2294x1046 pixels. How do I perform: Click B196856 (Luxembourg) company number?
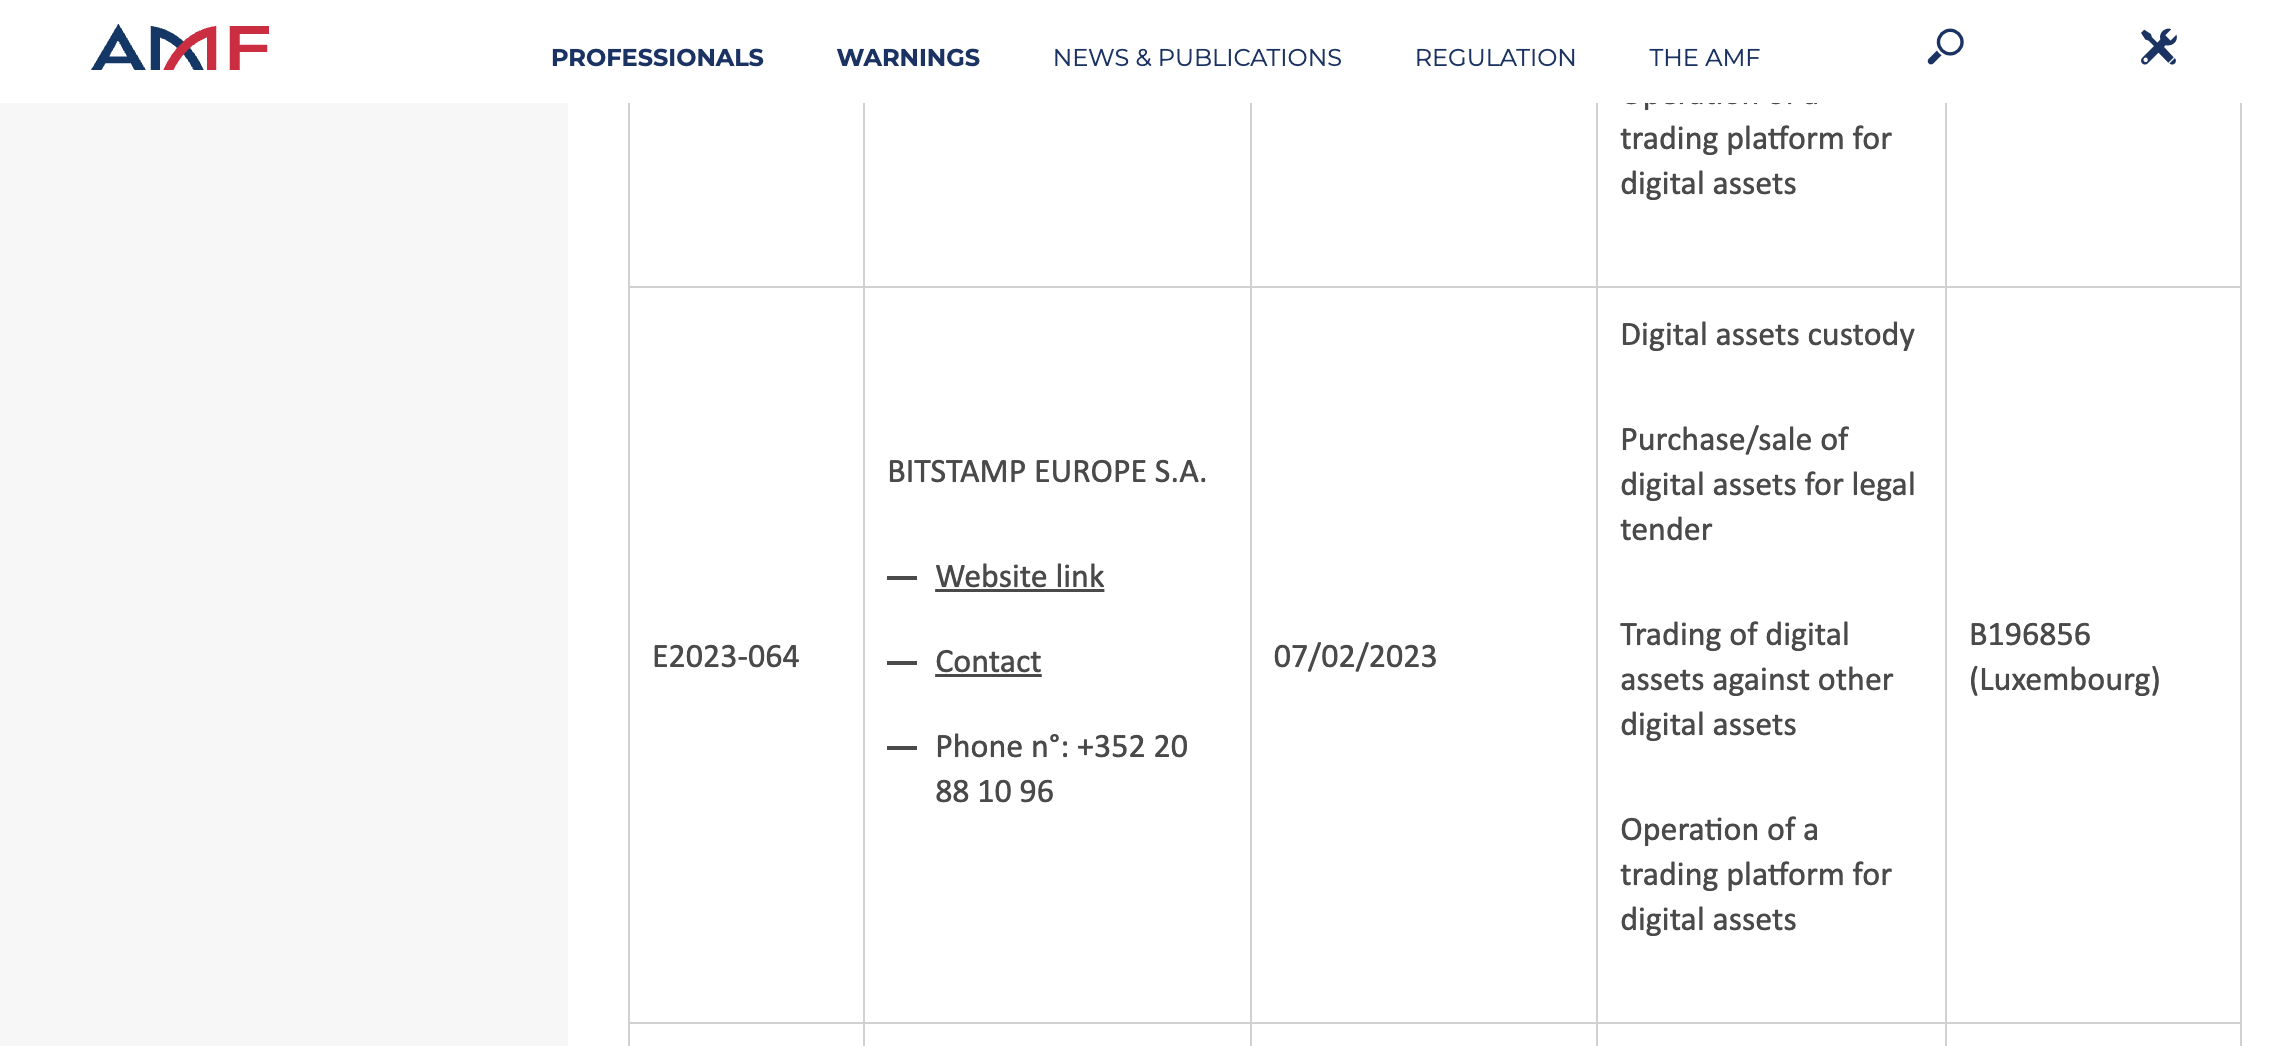(x=2064, y=656)
